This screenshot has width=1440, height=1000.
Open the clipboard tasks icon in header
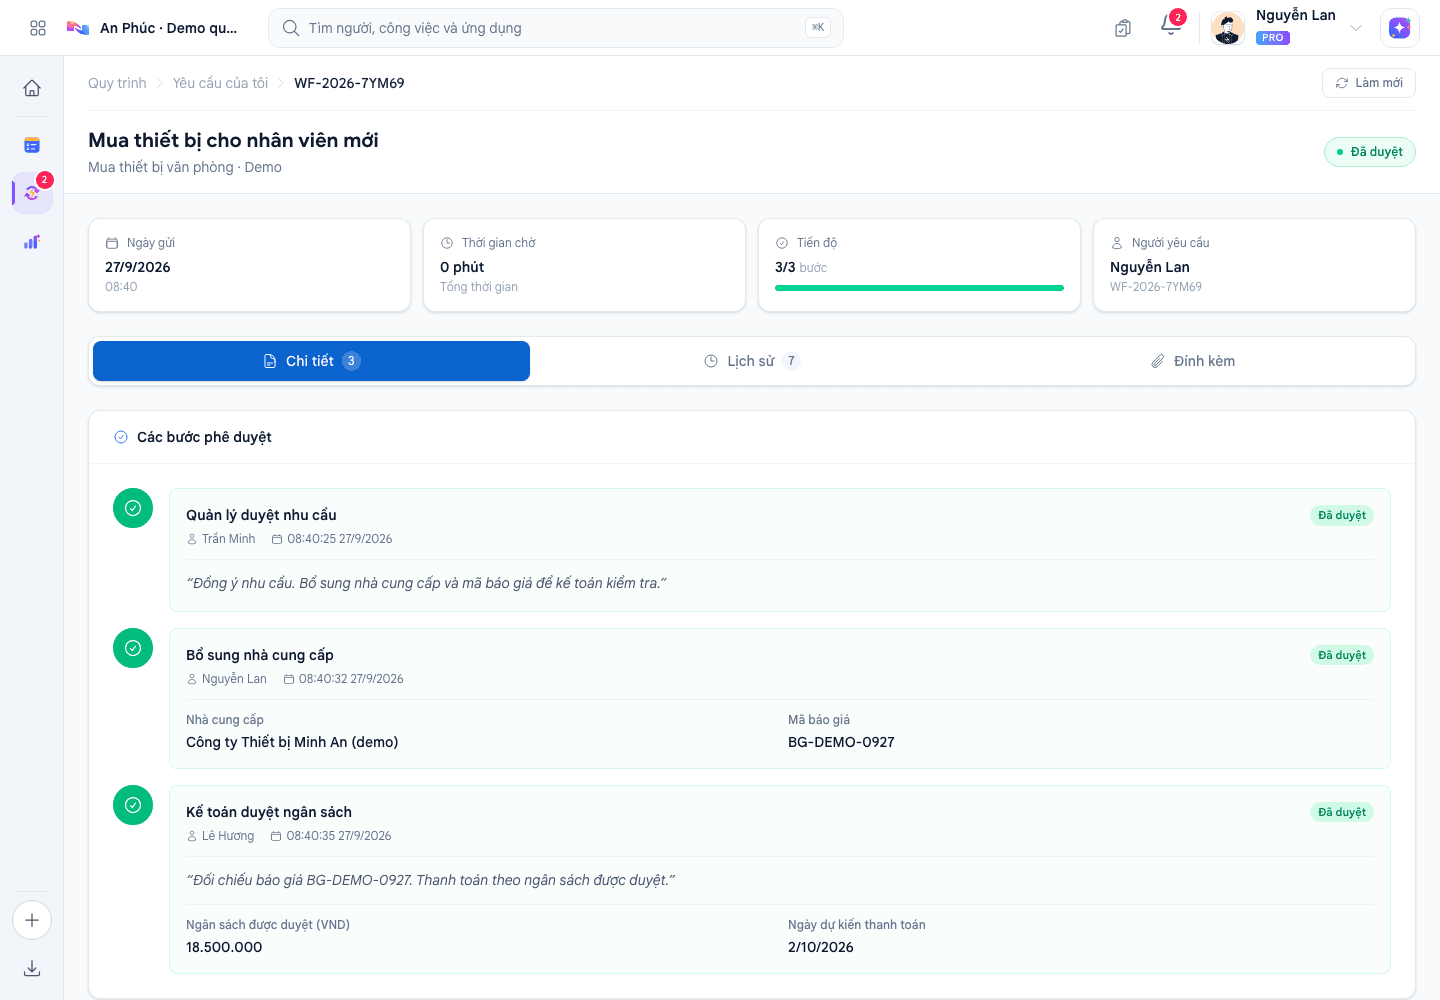point(1123,28)
